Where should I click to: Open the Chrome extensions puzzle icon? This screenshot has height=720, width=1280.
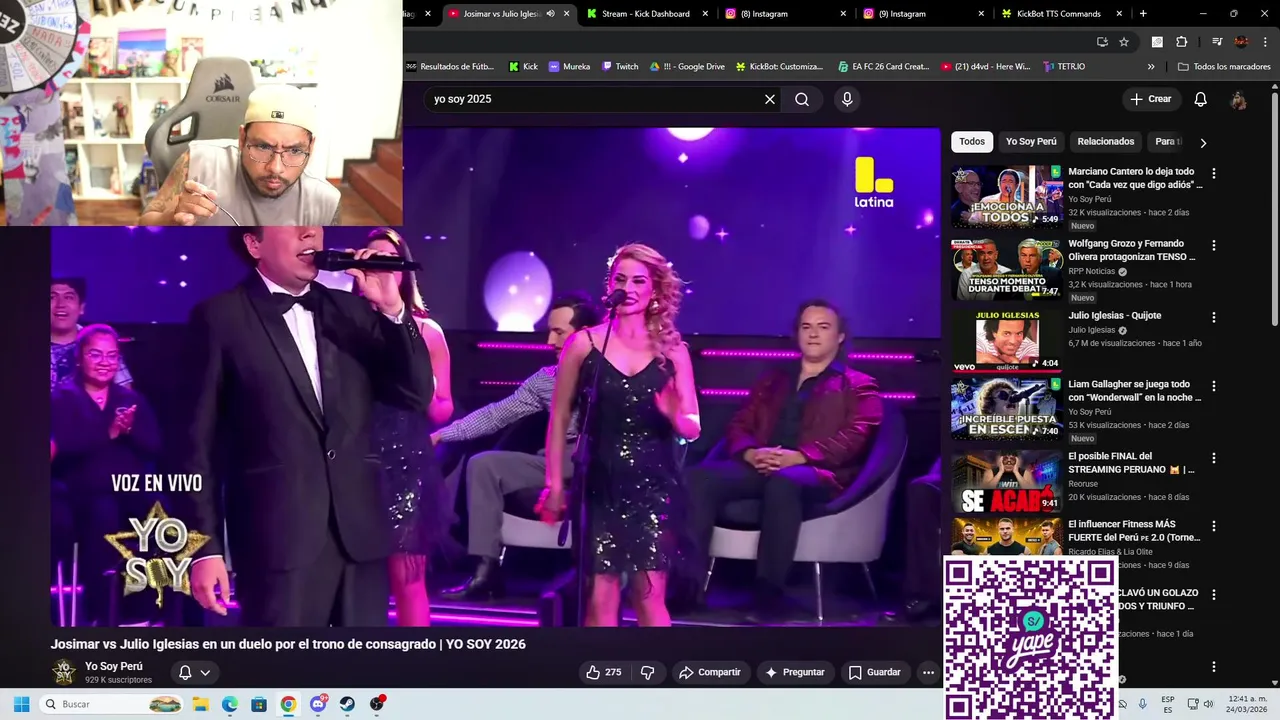[1182, 42]
